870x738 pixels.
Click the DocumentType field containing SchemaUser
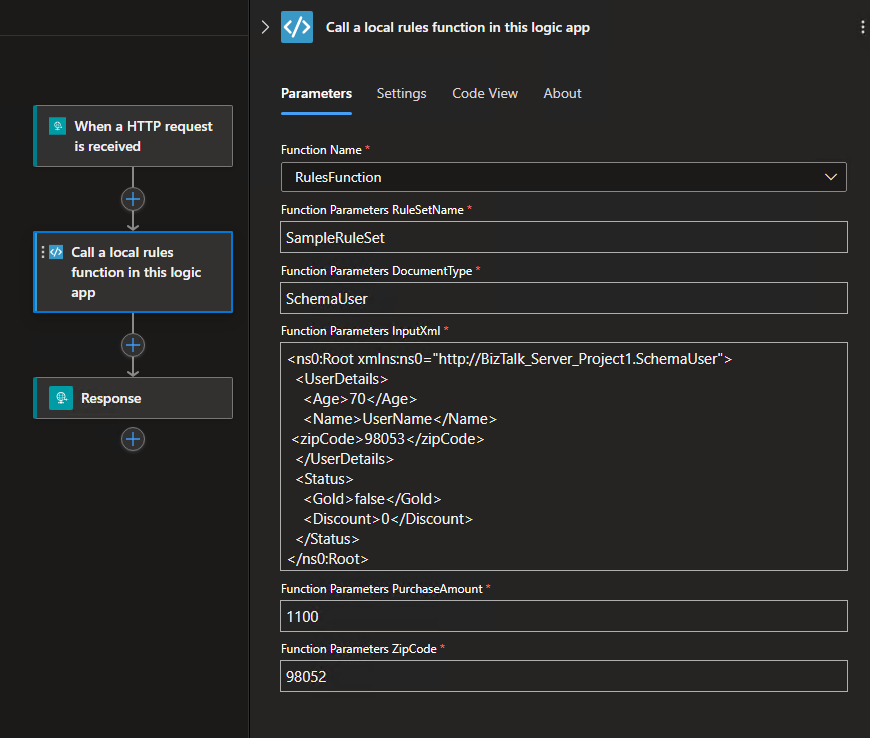coord(564,298)
